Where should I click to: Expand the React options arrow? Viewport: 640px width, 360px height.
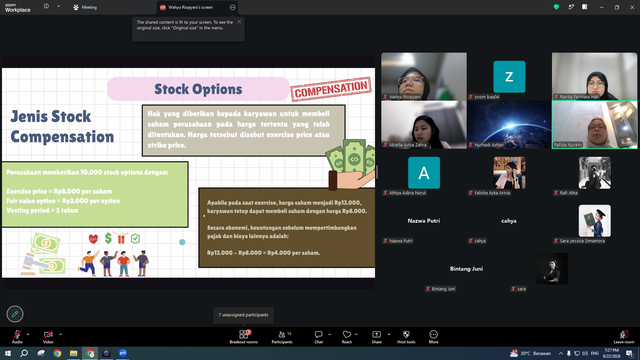click(356, 334)
